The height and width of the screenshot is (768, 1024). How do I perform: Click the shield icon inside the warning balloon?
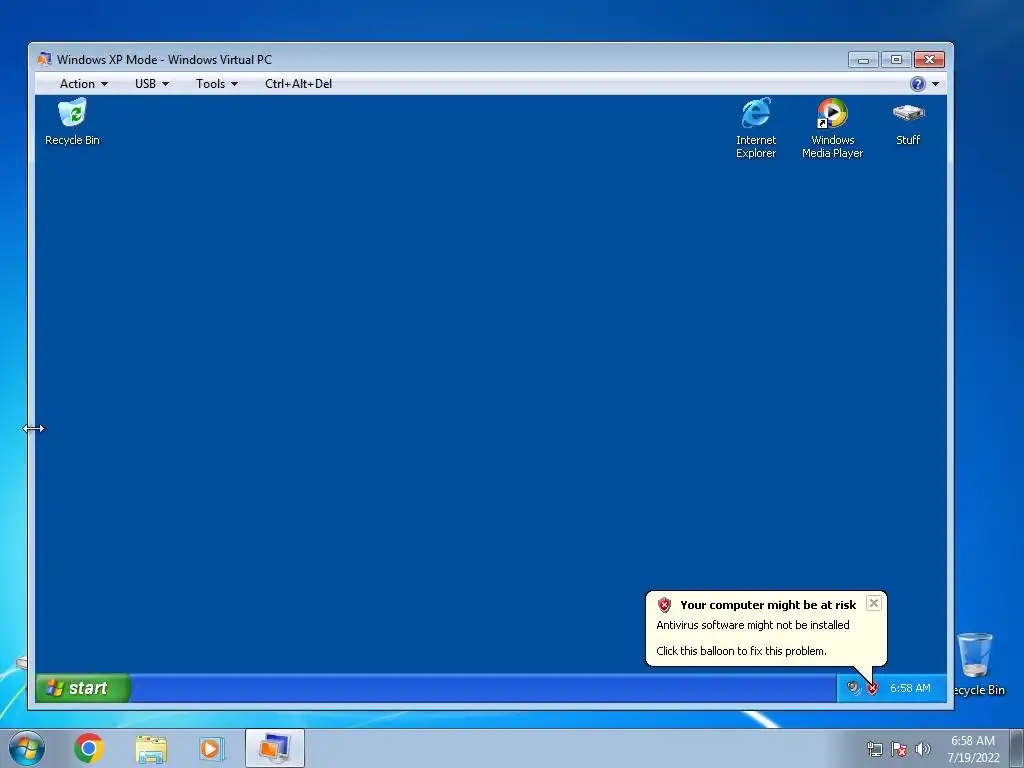(x=664, y=605)
